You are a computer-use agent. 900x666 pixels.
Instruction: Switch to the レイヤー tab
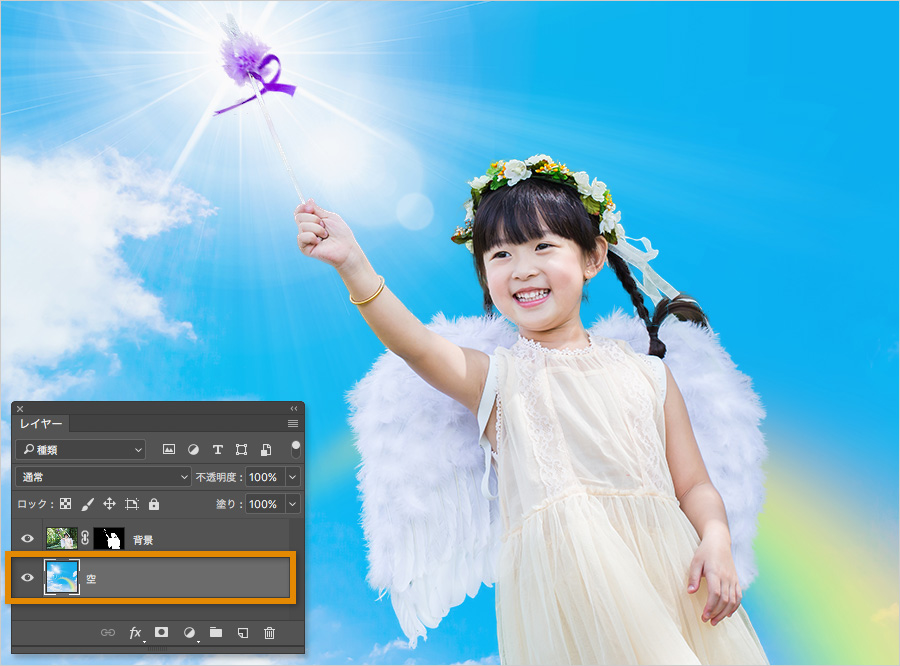(x=41, y=424)
